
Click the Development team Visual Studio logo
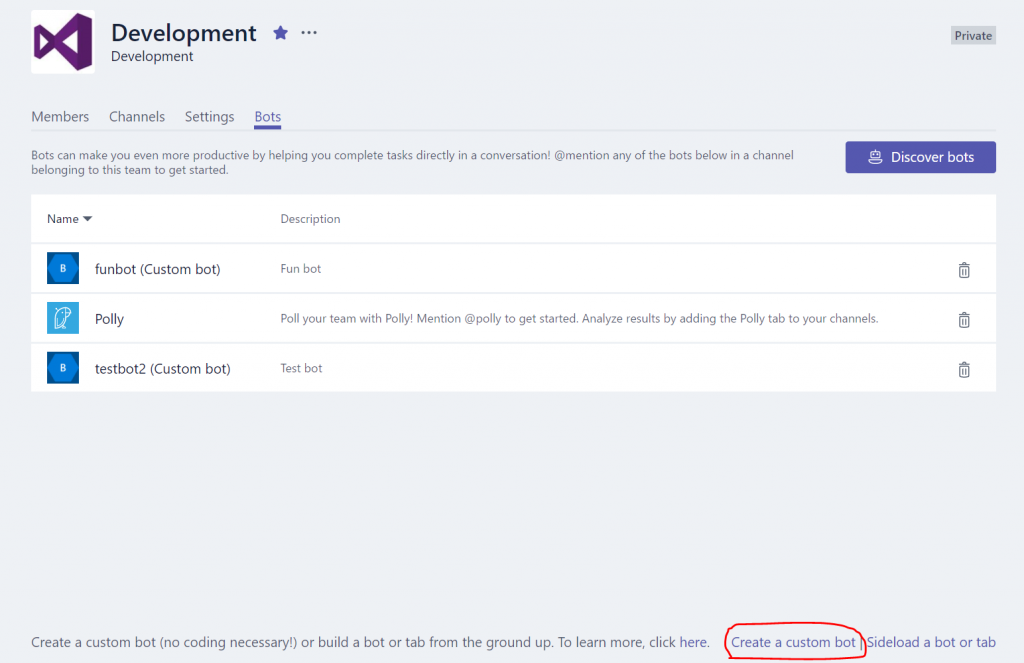coord(62,42)
